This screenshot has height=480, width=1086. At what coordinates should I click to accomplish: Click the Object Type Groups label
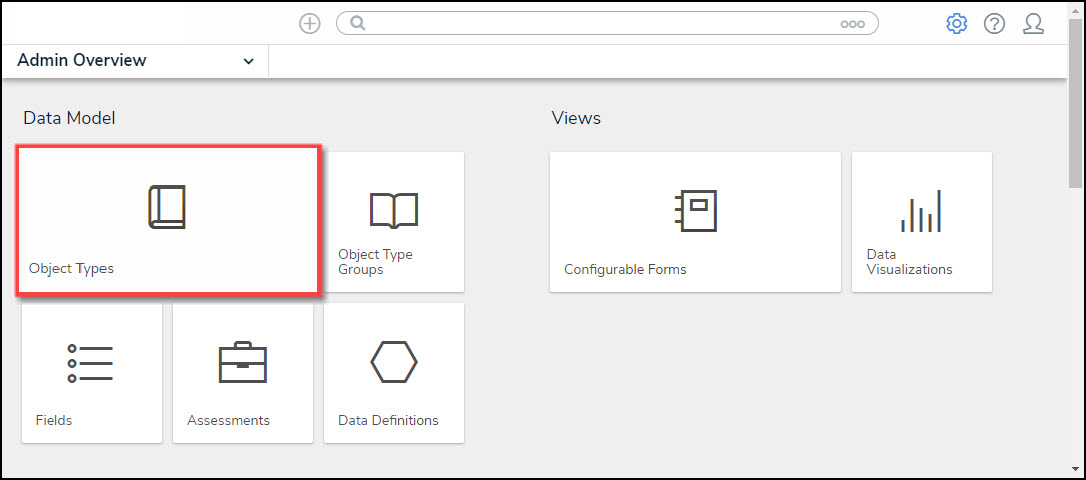[x=375, y=262]
